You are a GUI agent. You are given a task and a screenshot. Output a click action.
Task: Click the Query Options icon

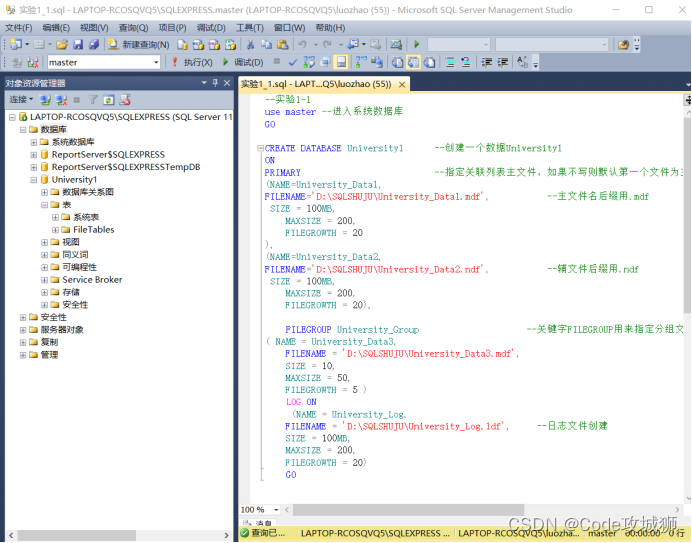(325, 62)
